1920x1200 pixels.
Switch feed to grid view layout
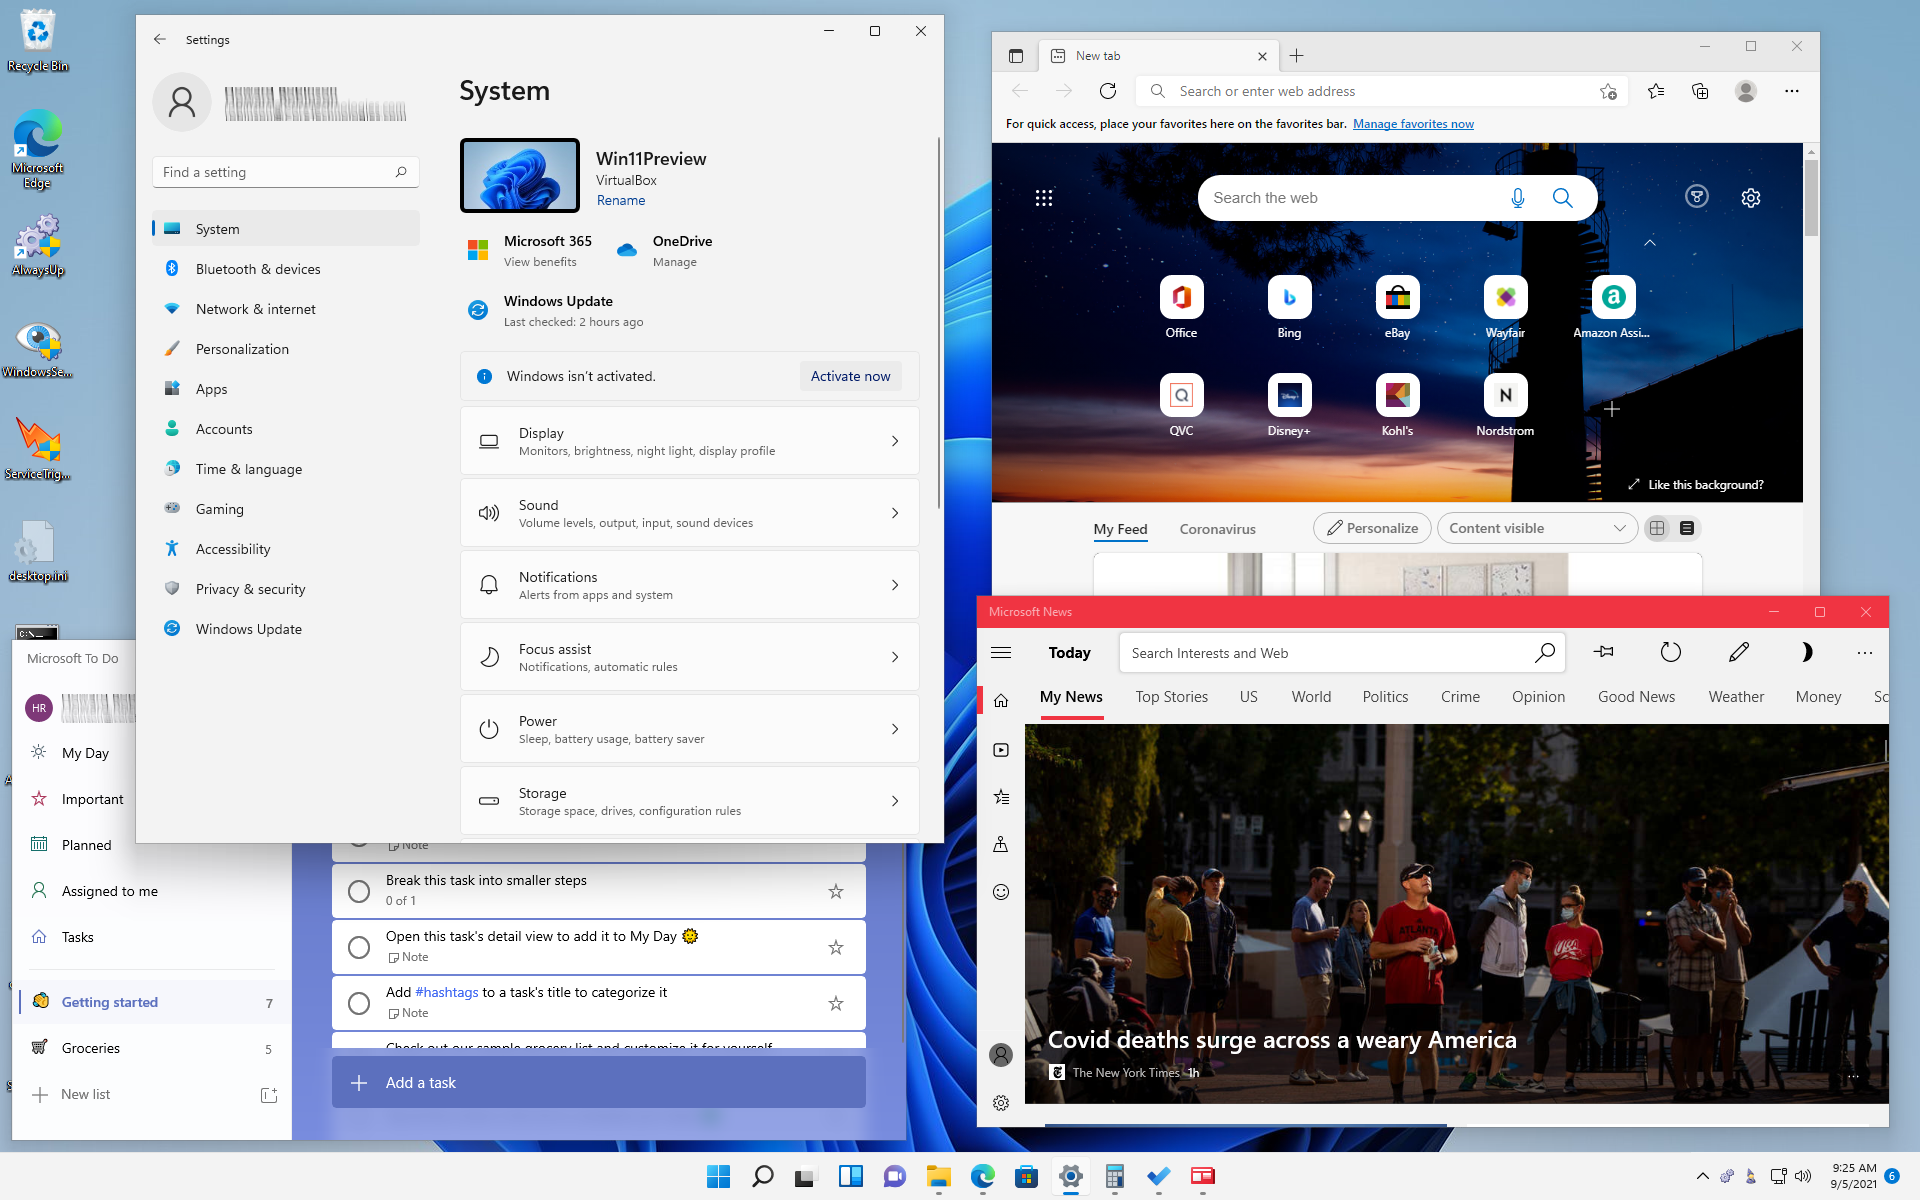coord(1657,528)
